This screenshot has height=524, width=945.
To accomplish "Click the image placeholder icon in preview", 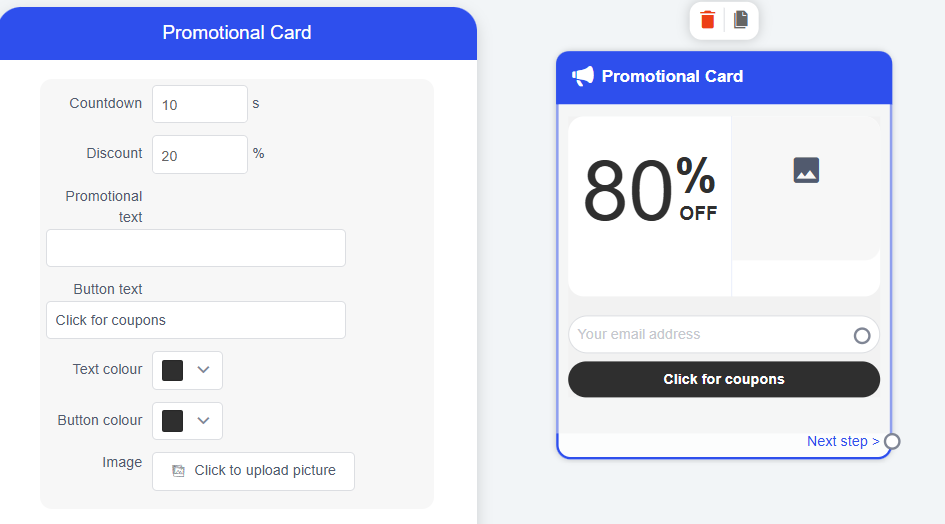I will coord(806,170).
